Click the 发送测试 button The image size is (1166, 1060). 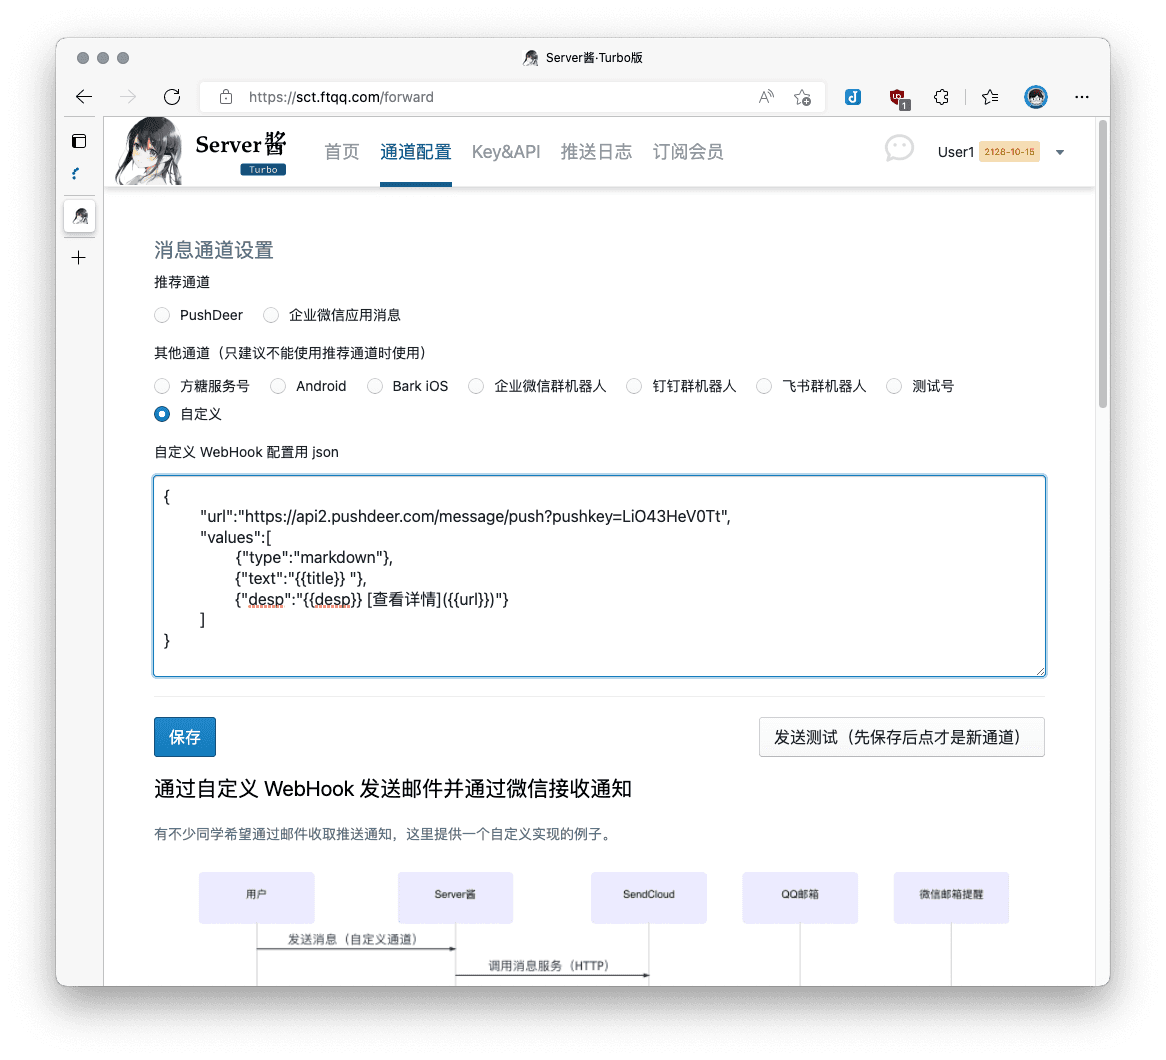pos(901,737)
